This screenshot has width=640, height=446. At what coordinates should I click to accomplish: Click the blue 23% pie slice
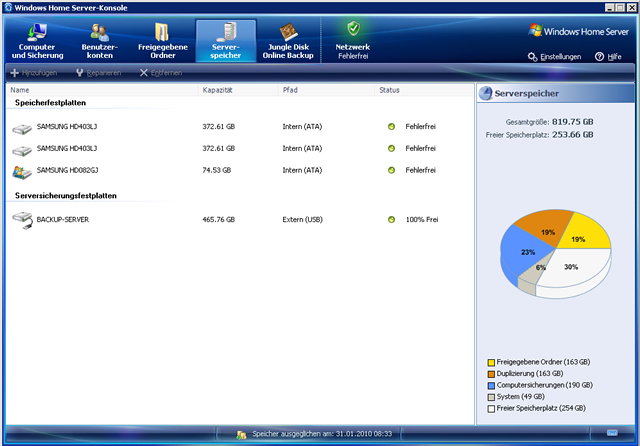tap(524, 251)
